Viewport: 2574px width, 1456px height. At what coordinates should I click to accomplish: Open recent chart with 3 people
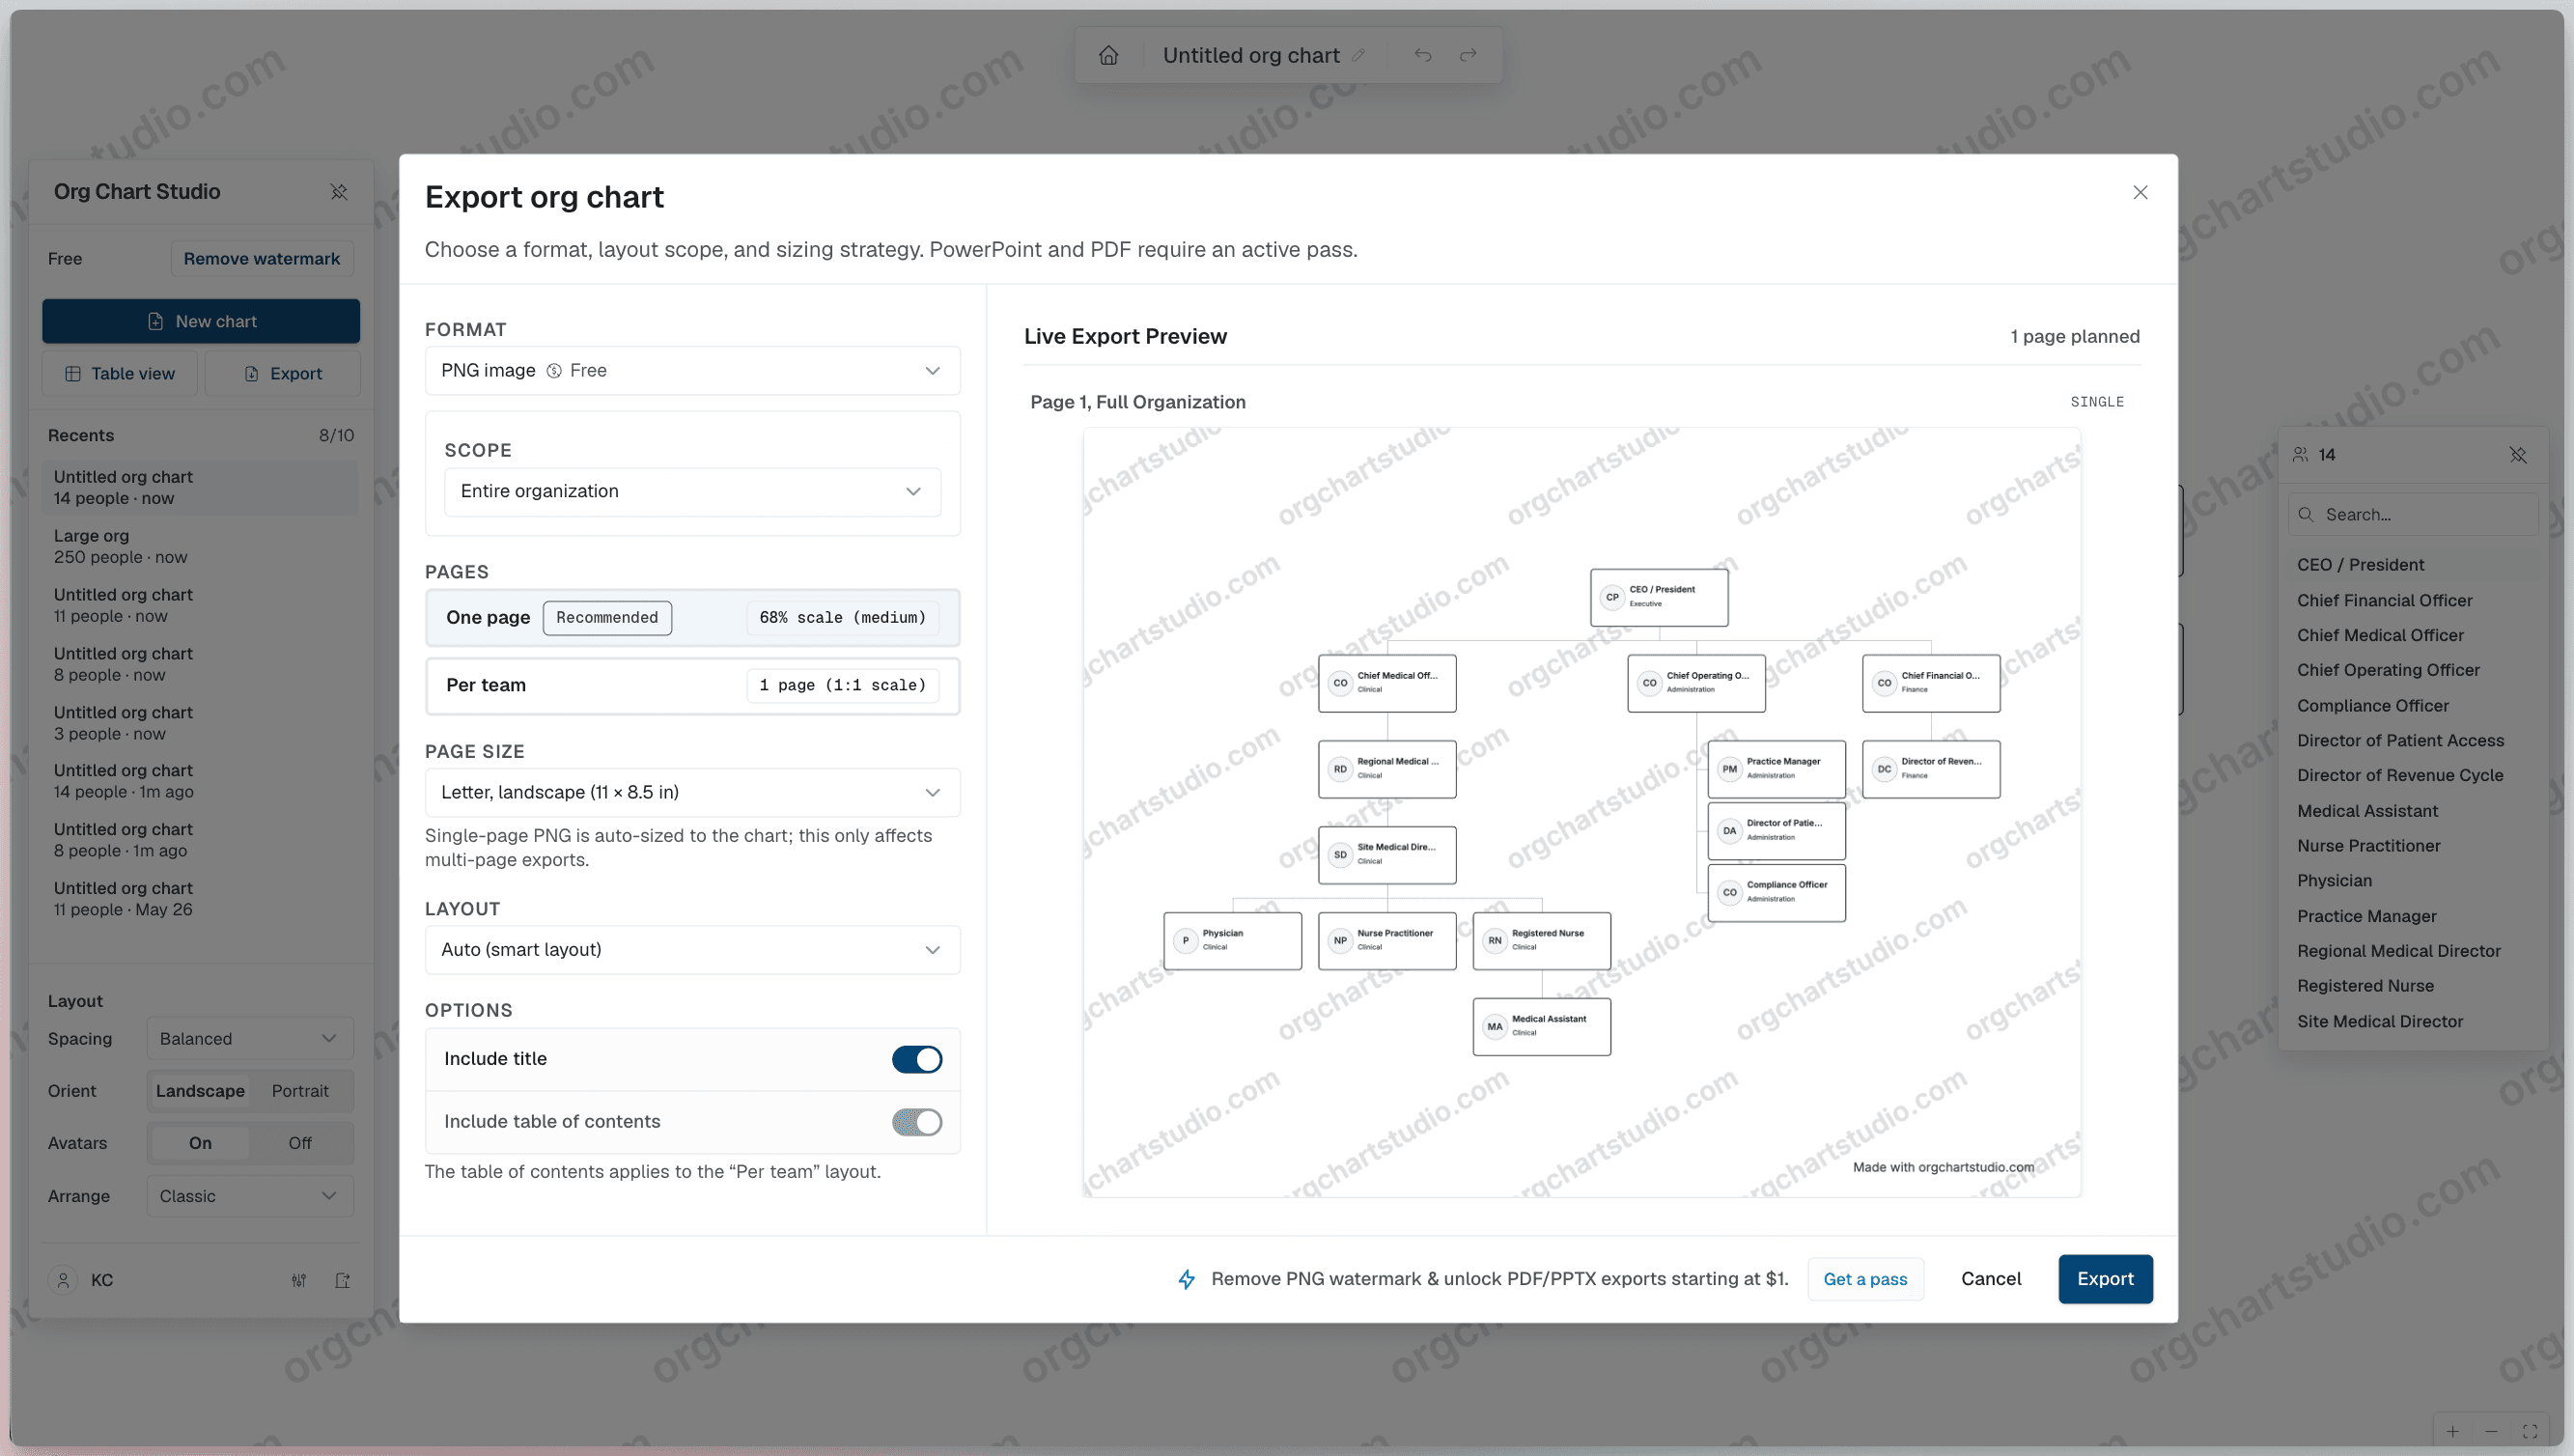tap(200, 723)
